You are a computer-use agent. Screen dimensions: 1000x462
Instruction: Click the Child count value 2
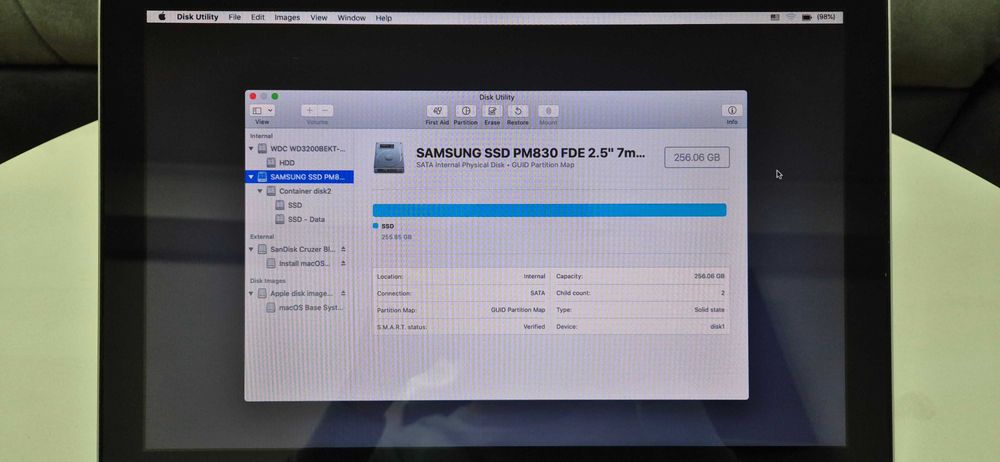coord(723,293)
